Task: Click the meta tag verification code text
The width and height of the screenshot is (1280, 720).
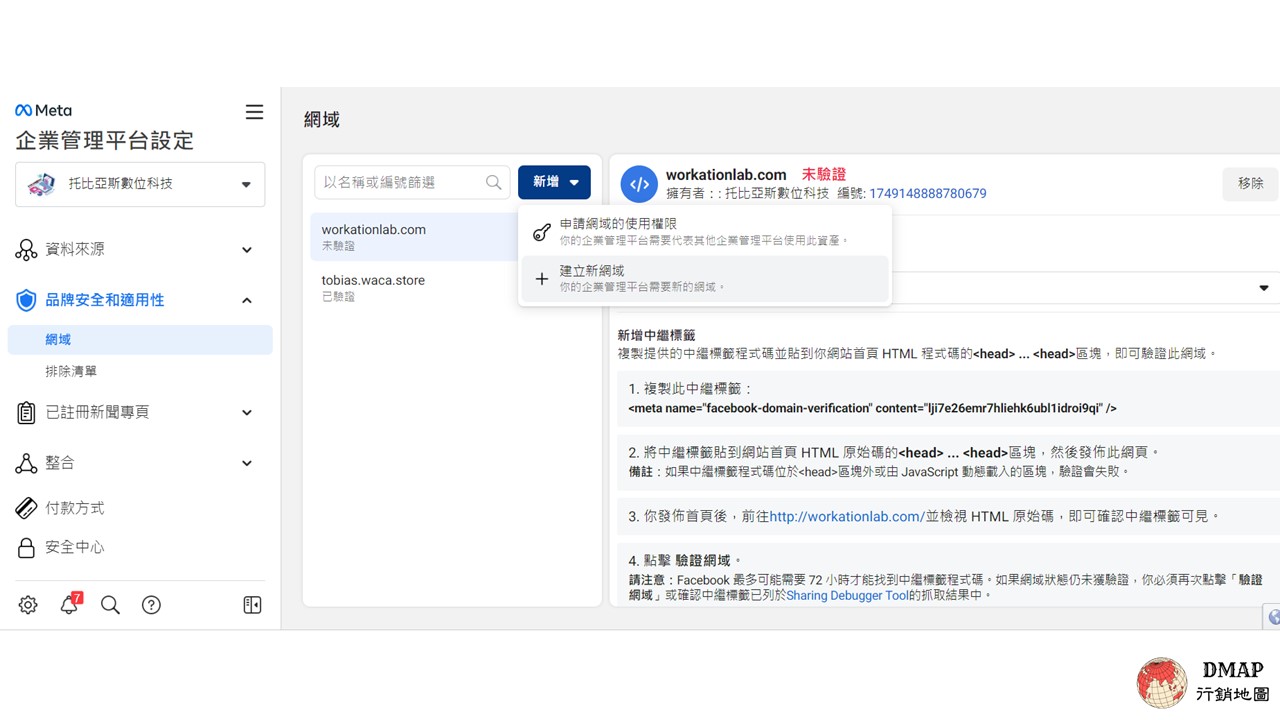Action: pyautogui.click(x=872, y=408)
